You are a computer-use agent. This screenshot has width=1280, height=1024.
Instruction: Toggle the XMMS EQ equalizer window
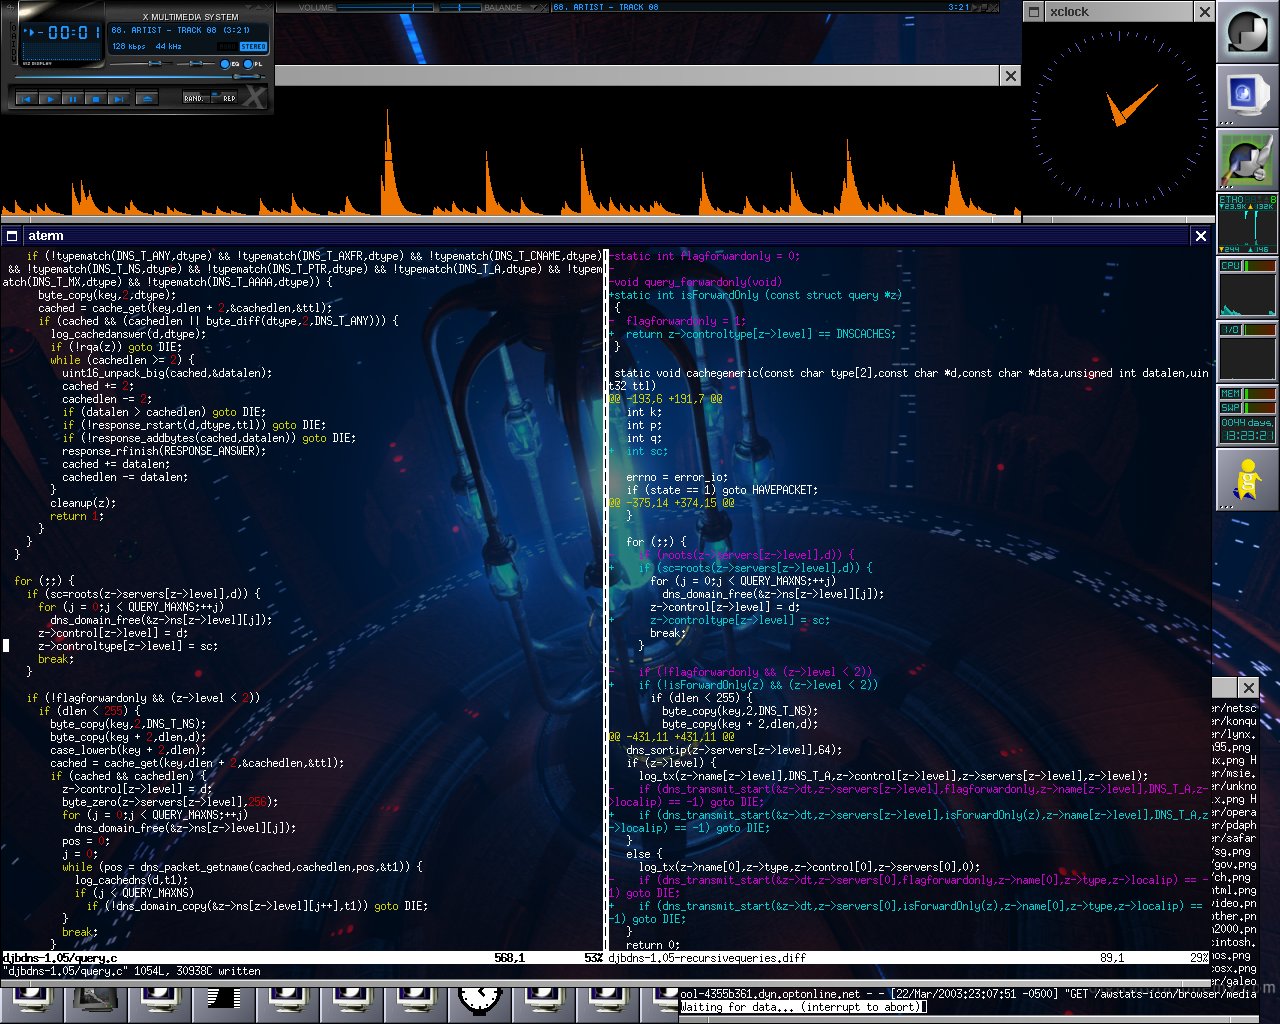(225, 64)
